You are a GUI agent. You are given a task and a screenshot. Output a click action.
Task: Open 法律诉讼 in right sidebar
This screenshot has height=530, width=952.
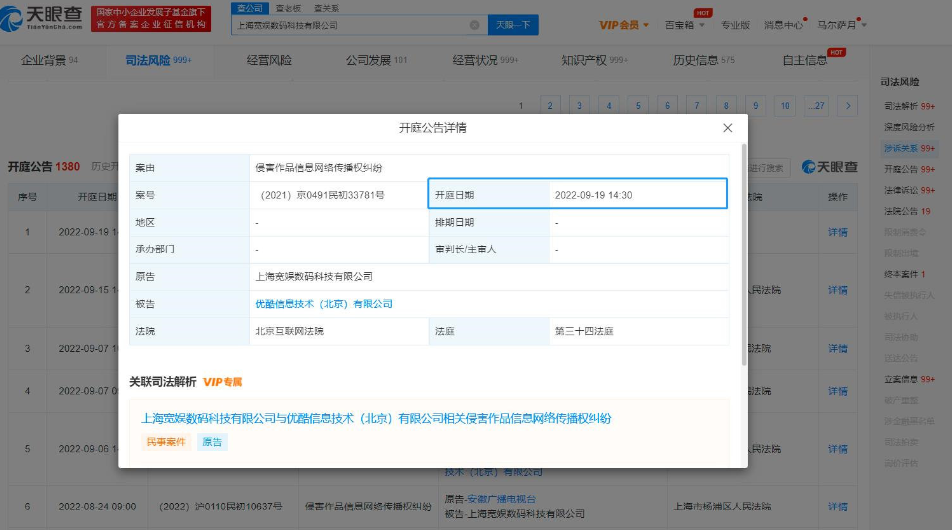[x=909, y=190]
